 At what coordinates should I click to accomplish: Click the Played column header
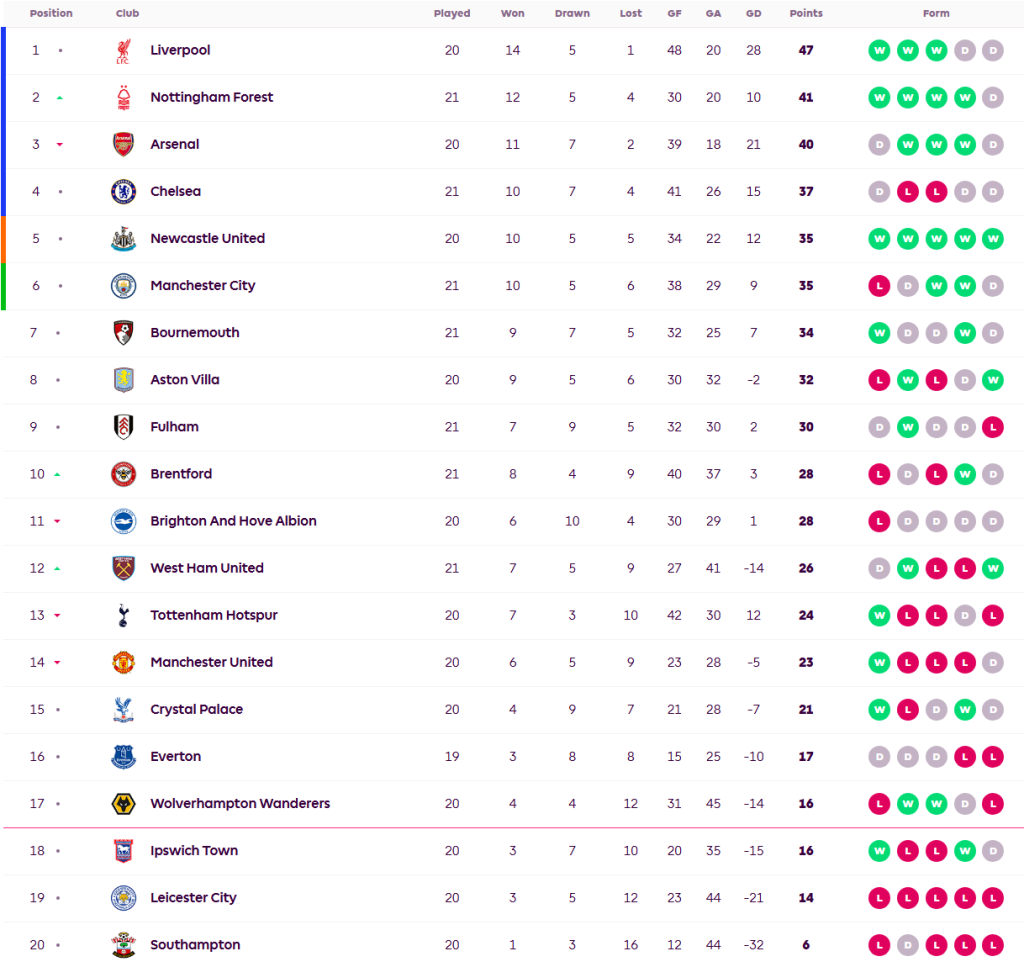coord(452,14)
